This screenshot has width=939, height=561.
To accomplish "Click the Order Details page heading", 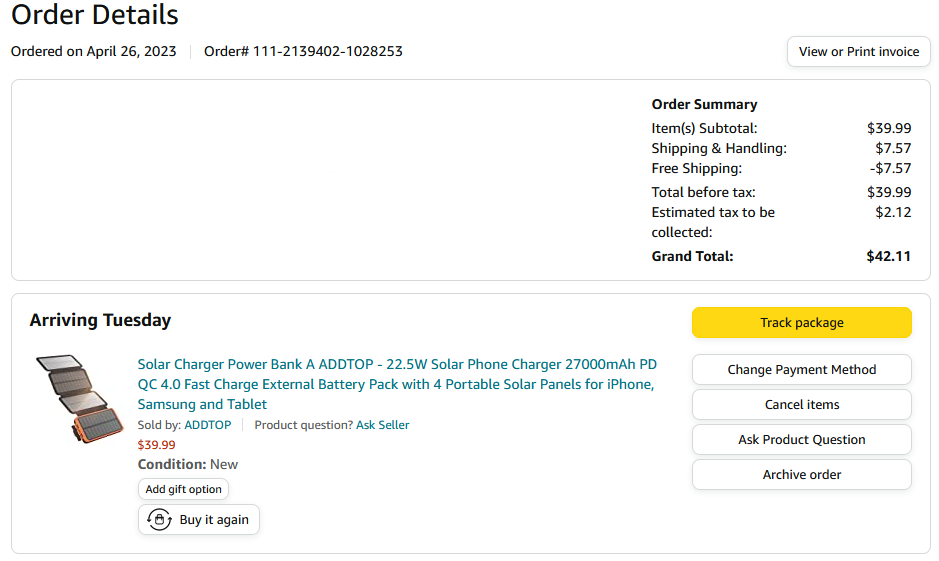I will (x=95, y=14).
